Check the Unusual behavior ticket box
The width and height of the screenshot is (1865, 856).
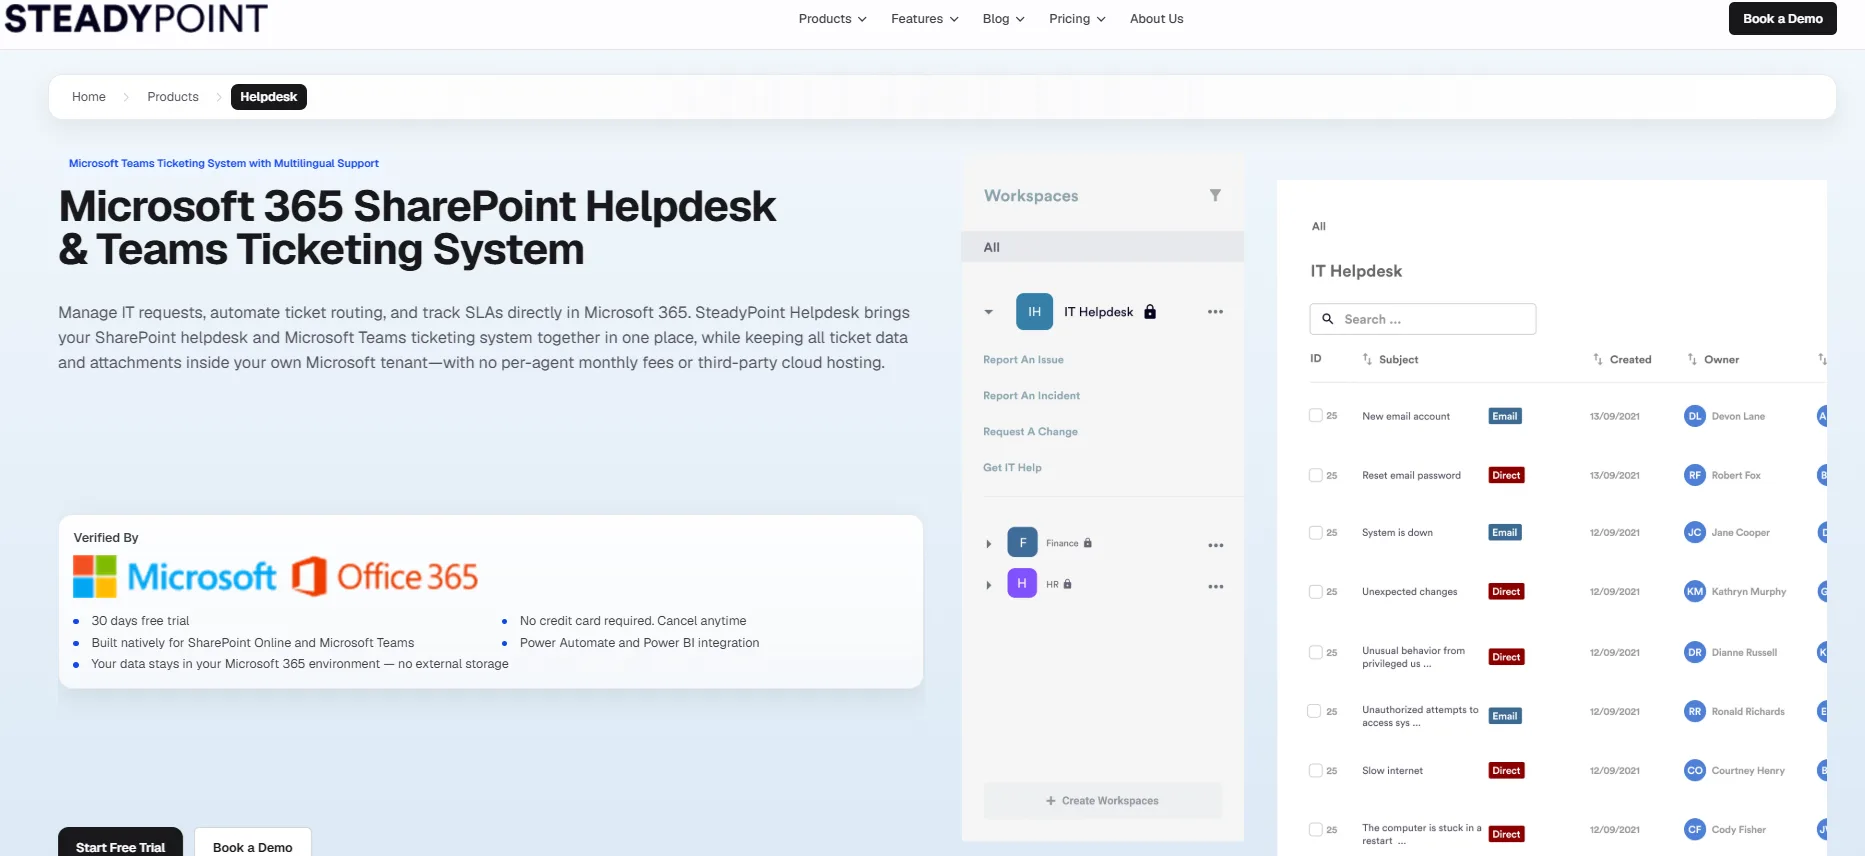pos(1315,652)
